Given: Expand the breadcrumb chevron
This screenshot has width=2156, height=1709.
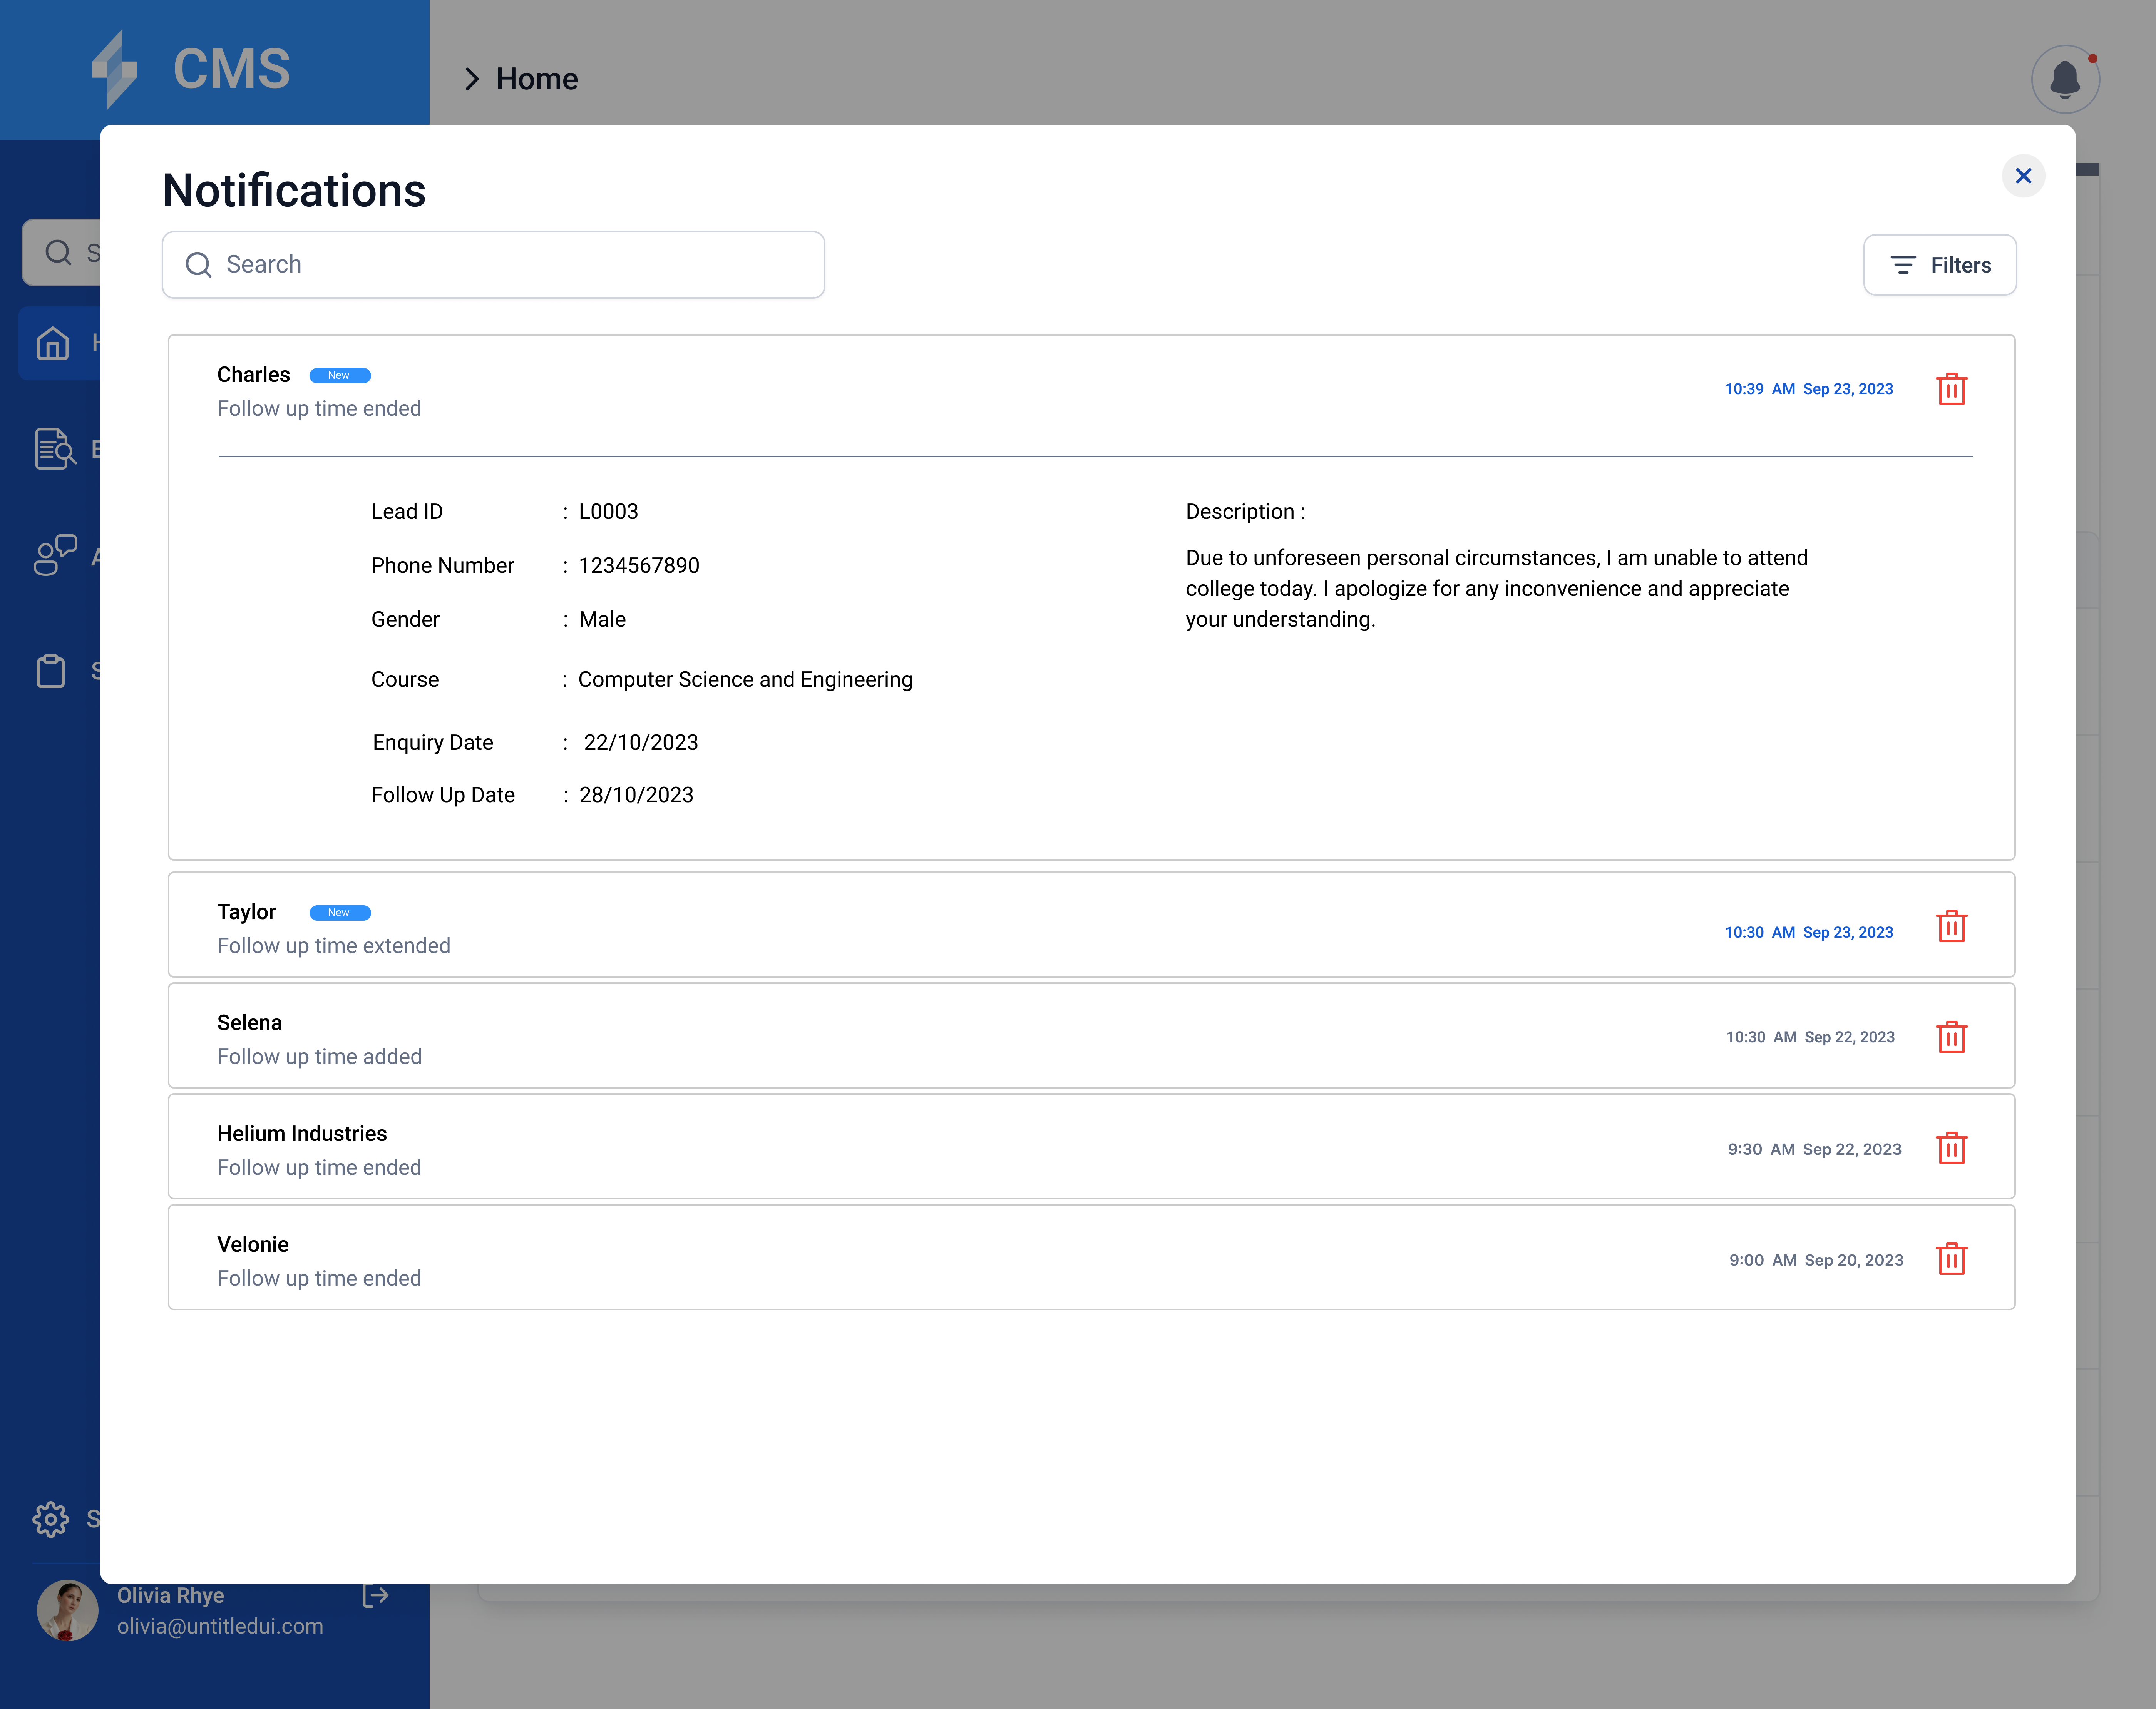Looking at the screenshot, I should click(x=472, y=79).
